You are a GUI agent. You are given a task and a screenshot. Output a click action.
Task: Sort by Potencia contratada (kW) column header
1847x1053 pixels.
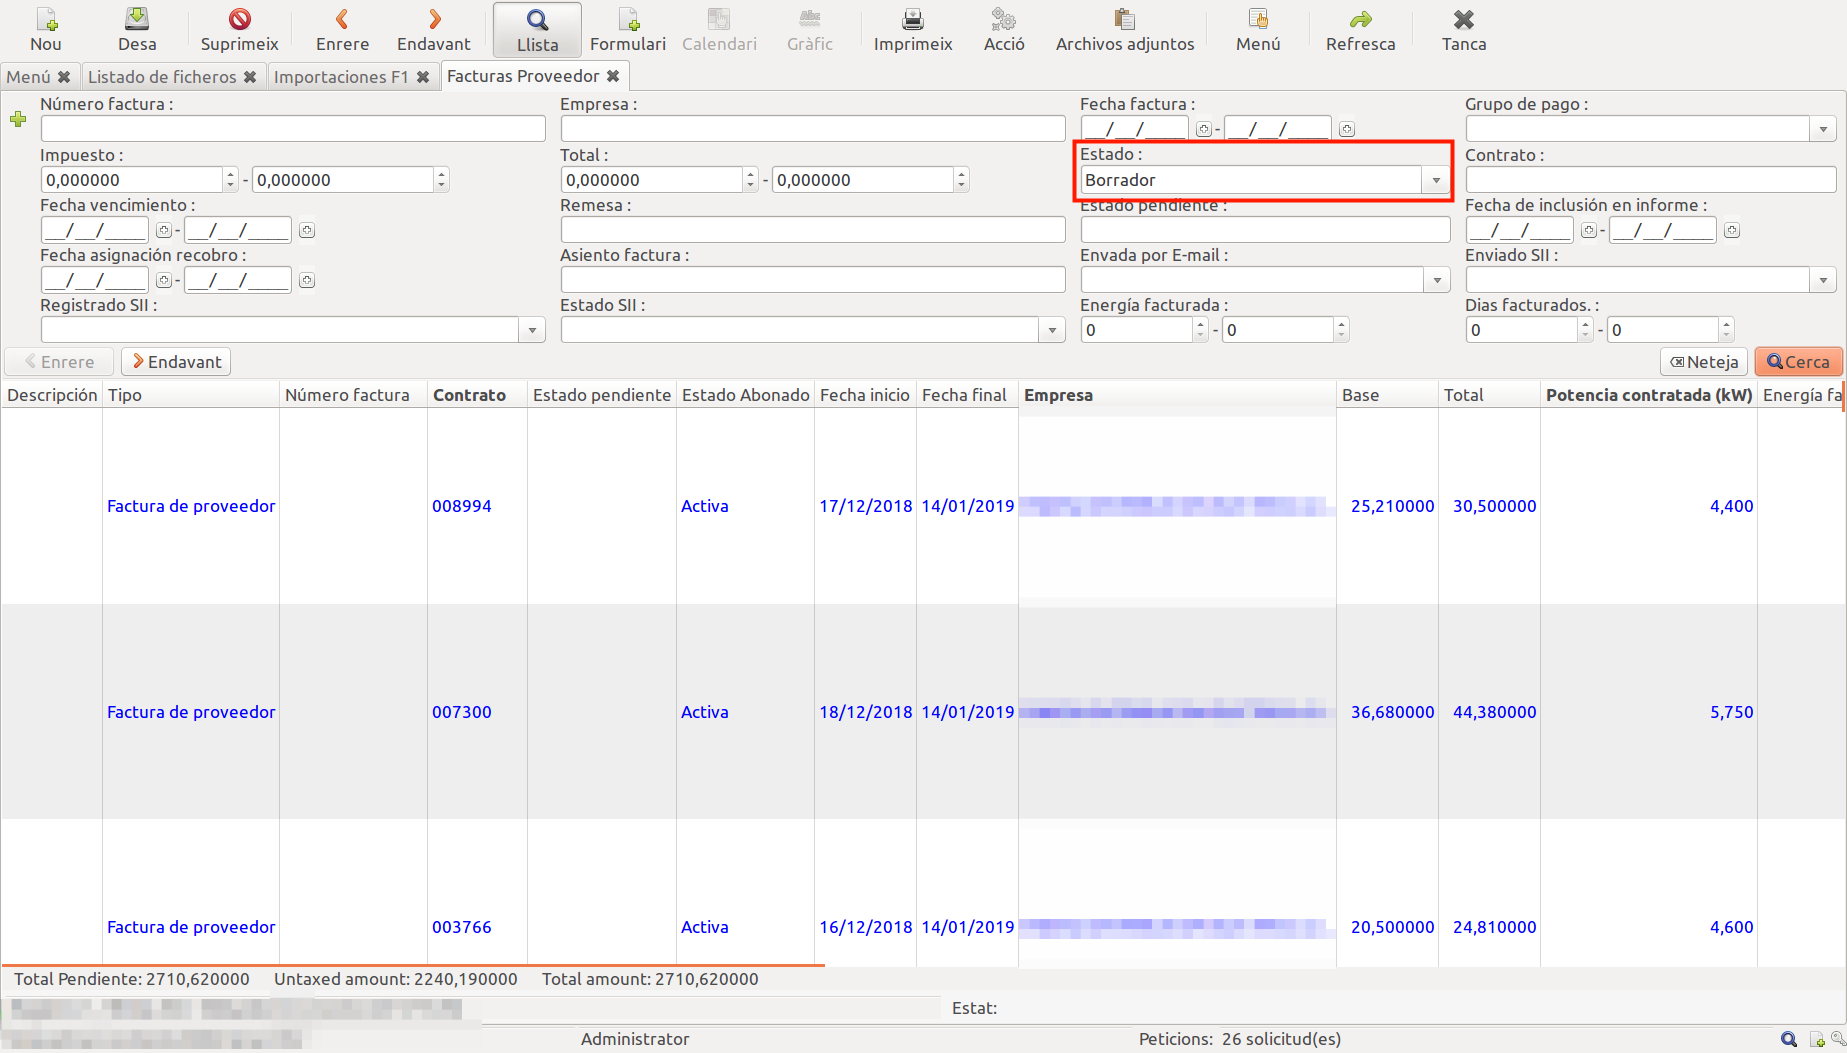click(x=1649, y=395)
